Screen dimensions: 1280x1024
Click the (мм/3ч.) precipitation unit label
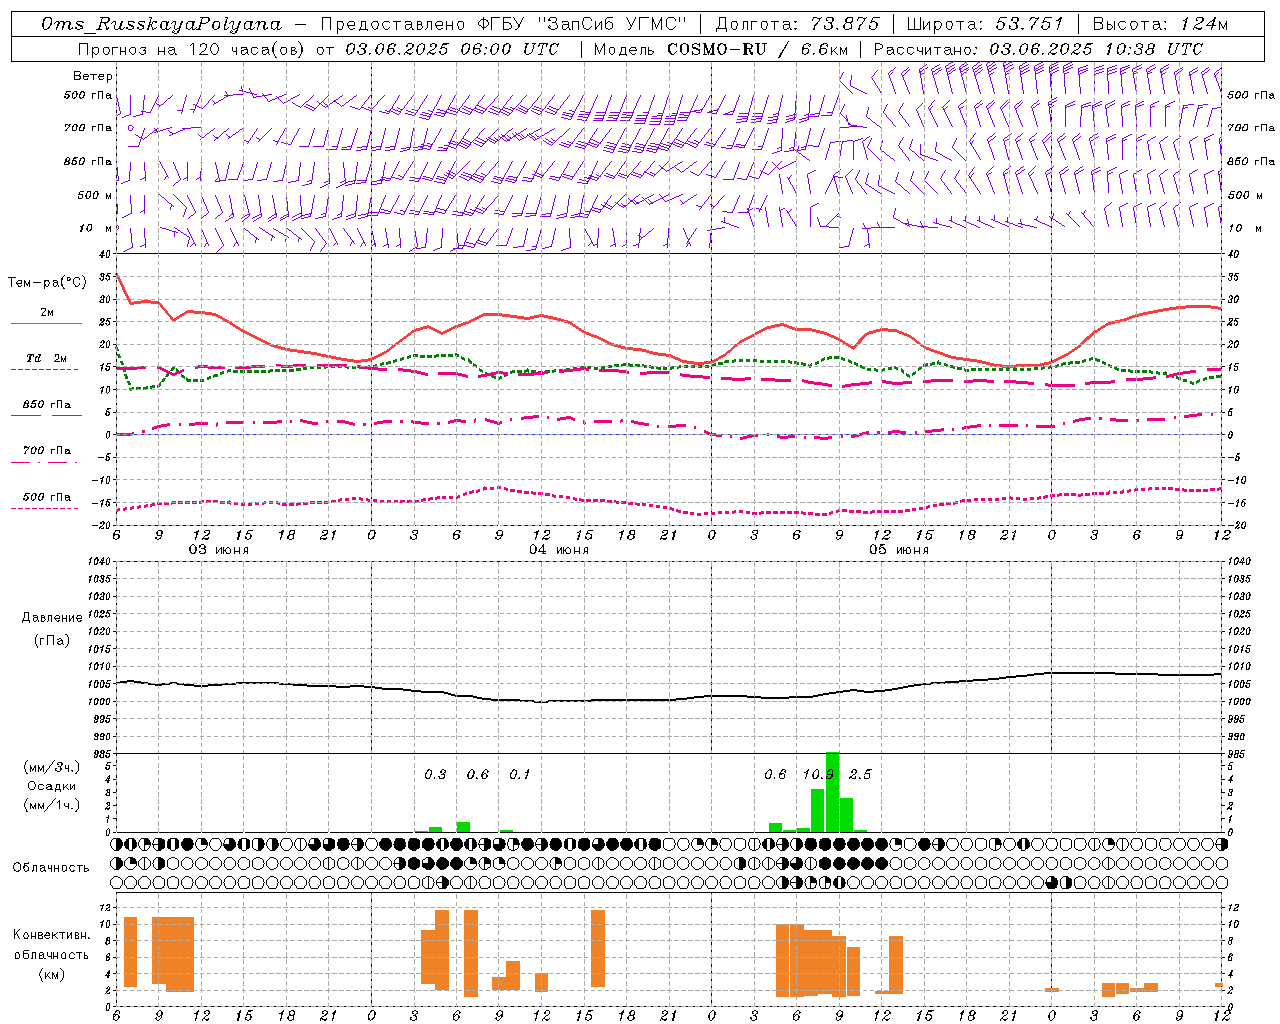(52, 767)
